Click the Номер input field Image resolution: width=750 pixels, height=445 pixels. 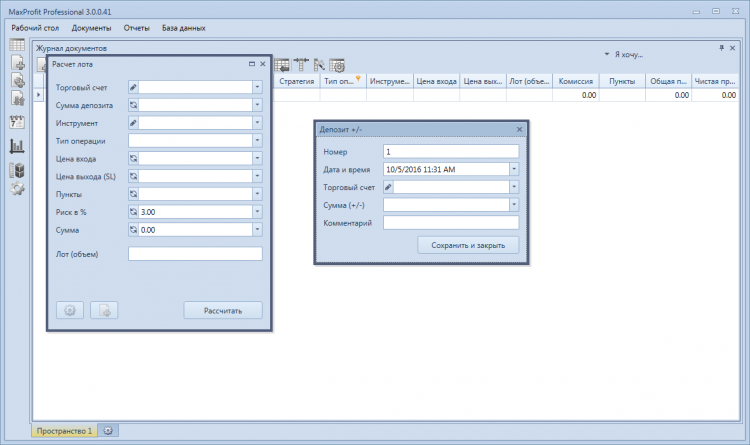pyautogui.click(x=451, y=151)
